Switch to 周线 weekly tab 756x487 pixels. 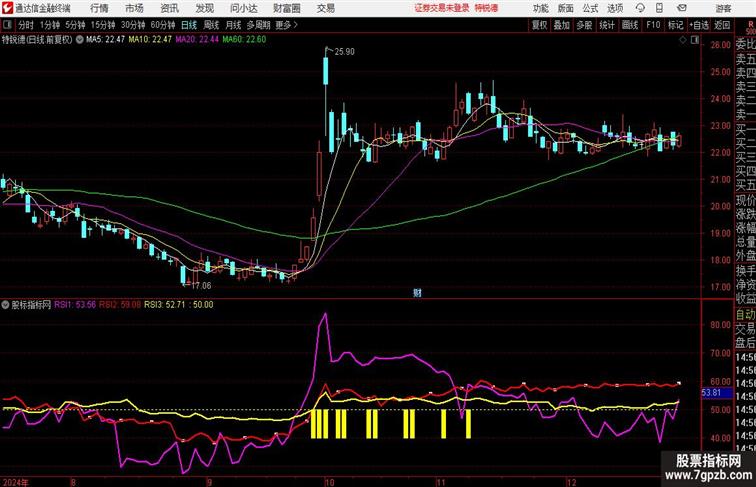click(211, 25)
